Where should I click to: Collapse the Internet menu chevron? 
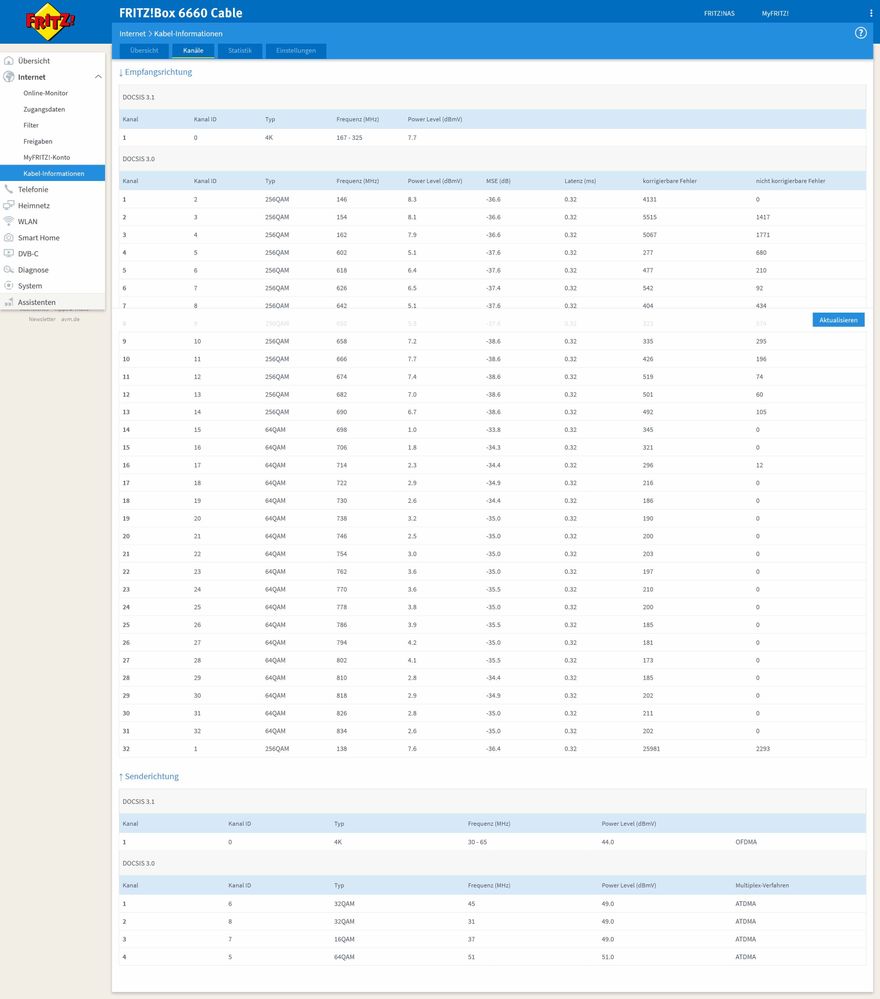[98, 77]
